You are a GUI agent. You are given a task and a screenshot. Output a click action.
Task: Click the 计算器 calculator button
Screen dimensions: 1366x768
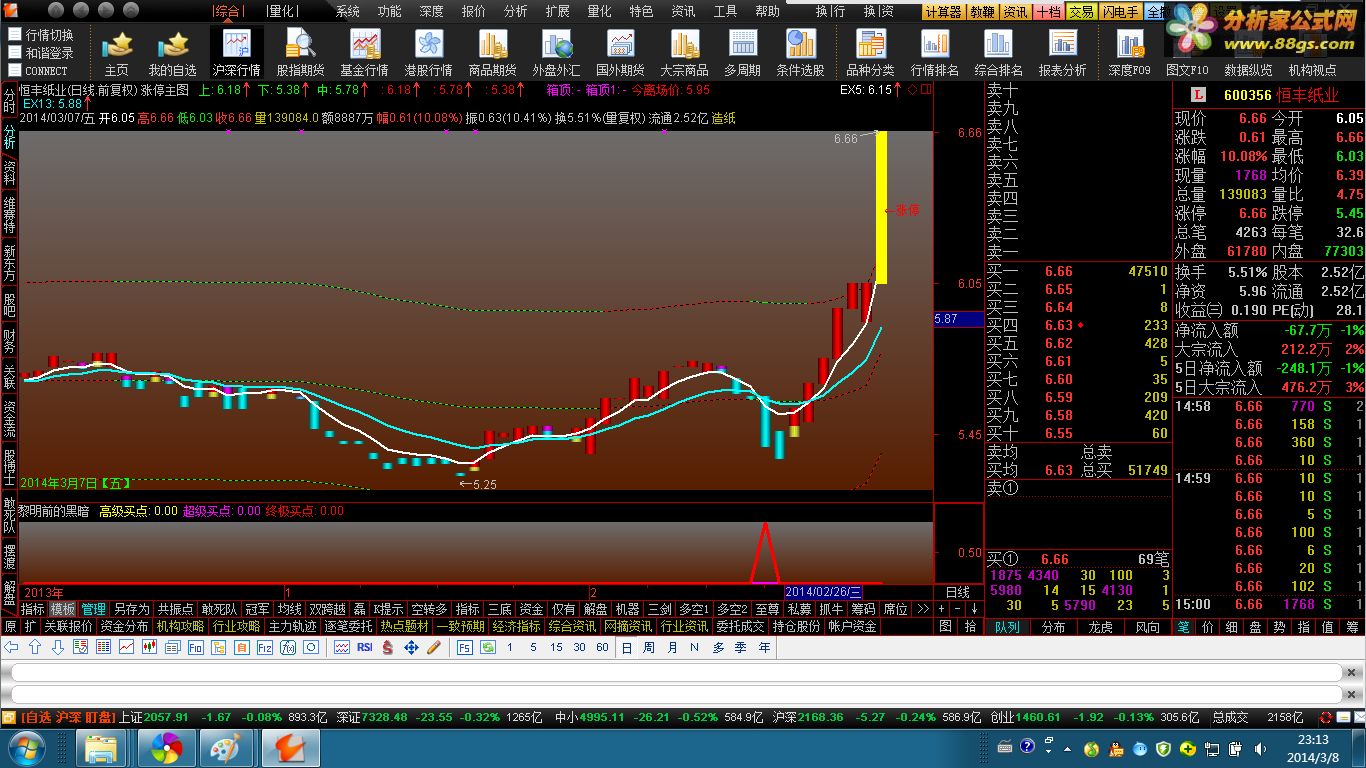943,12
